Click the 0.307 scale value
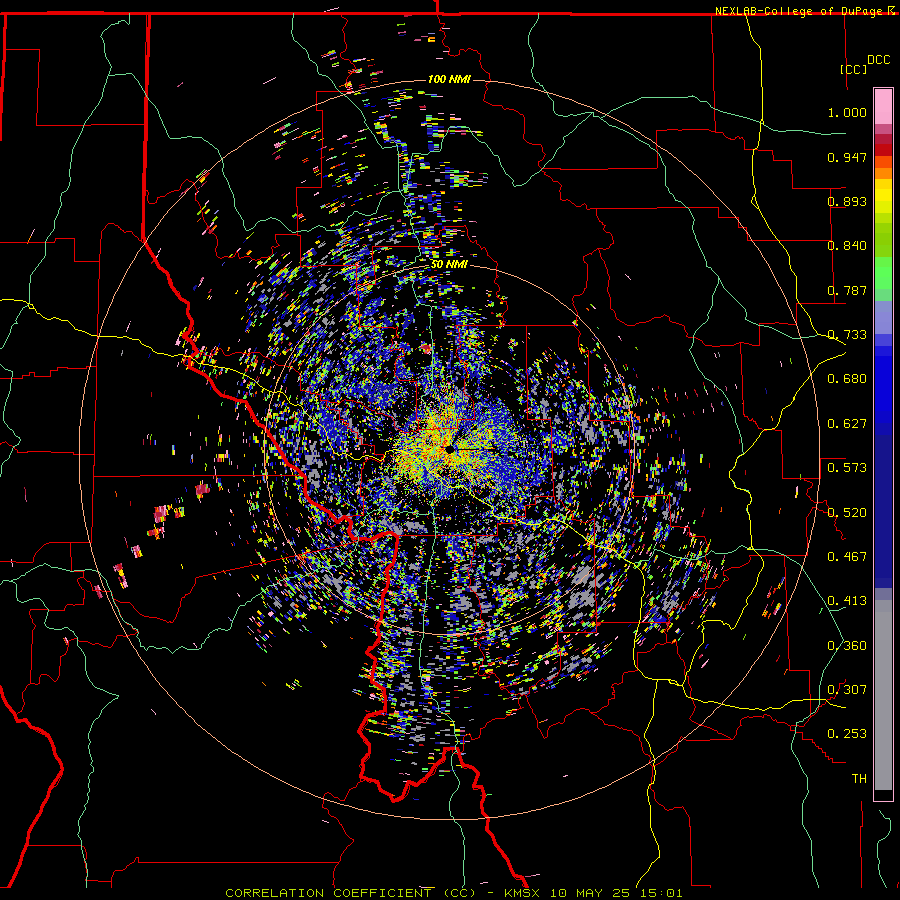 click(x=847, y=689)
